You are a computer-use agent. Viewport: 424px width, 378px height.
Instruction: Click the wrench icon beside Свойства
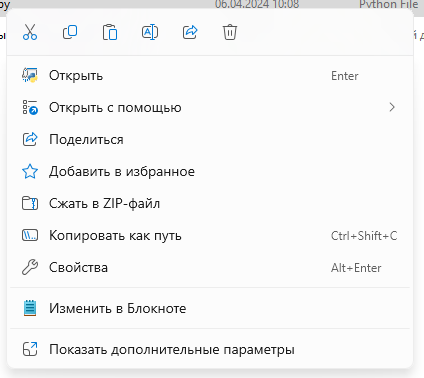(30, 267)
